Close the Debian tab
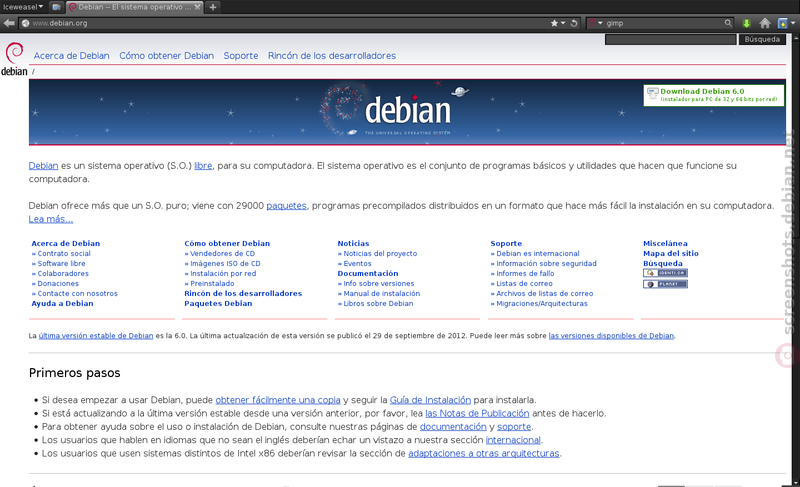The height and width of the screenshot is (487, 800). point(197,7)
